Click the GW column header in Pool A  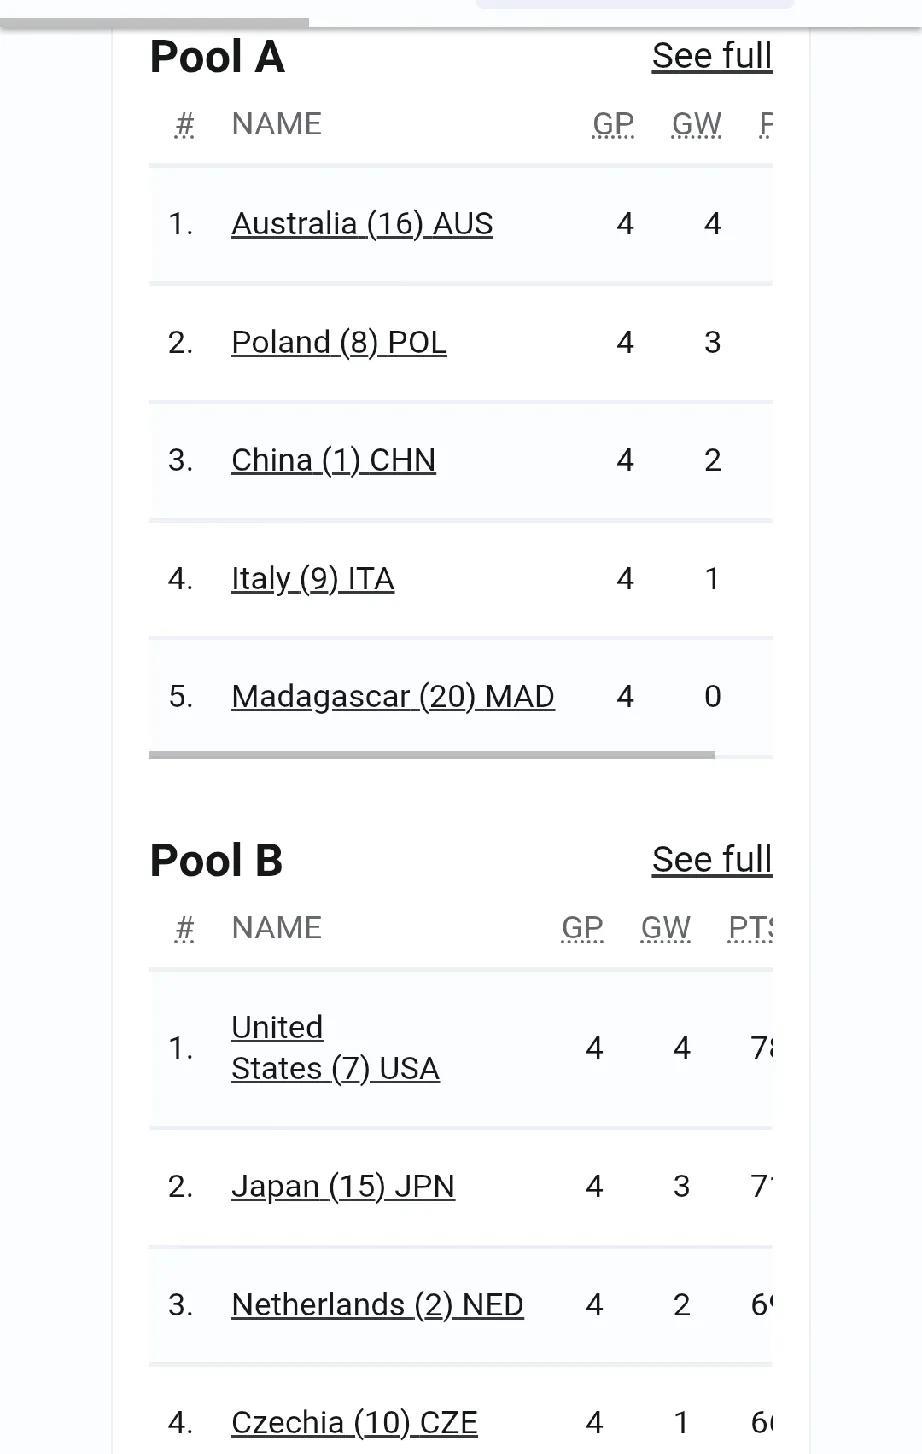697,124
